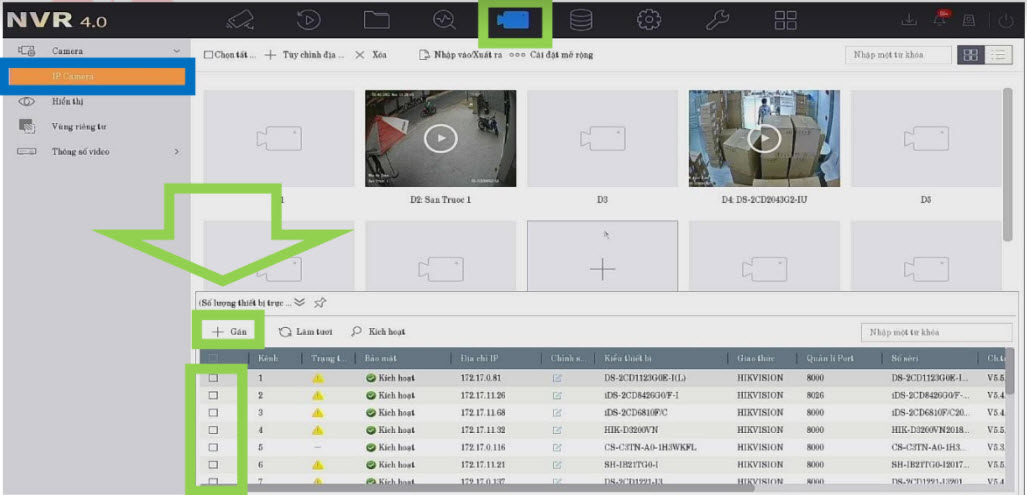Select 'Vùng riêng tư' in the sidebar
This screenshot has height=495, width=1027.
click(x=78, y=127)
